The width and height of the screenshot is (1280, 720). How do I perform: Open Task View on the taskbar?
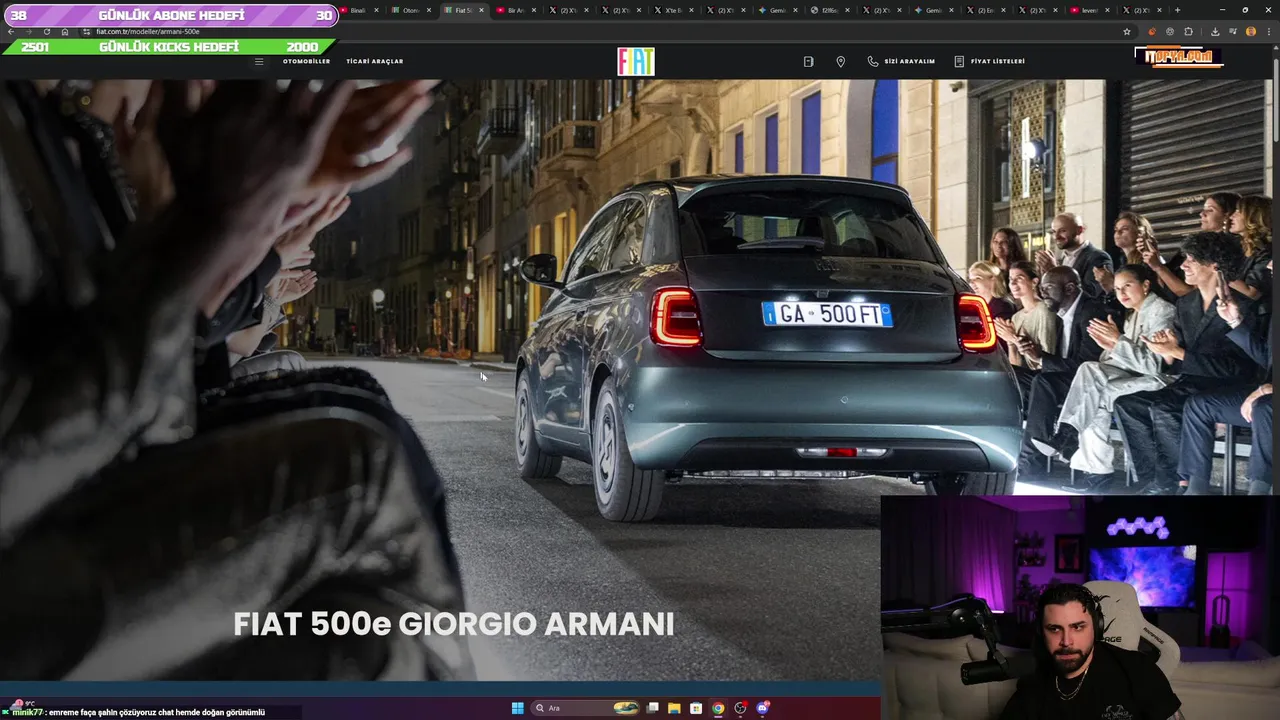(x=652, y=708)
